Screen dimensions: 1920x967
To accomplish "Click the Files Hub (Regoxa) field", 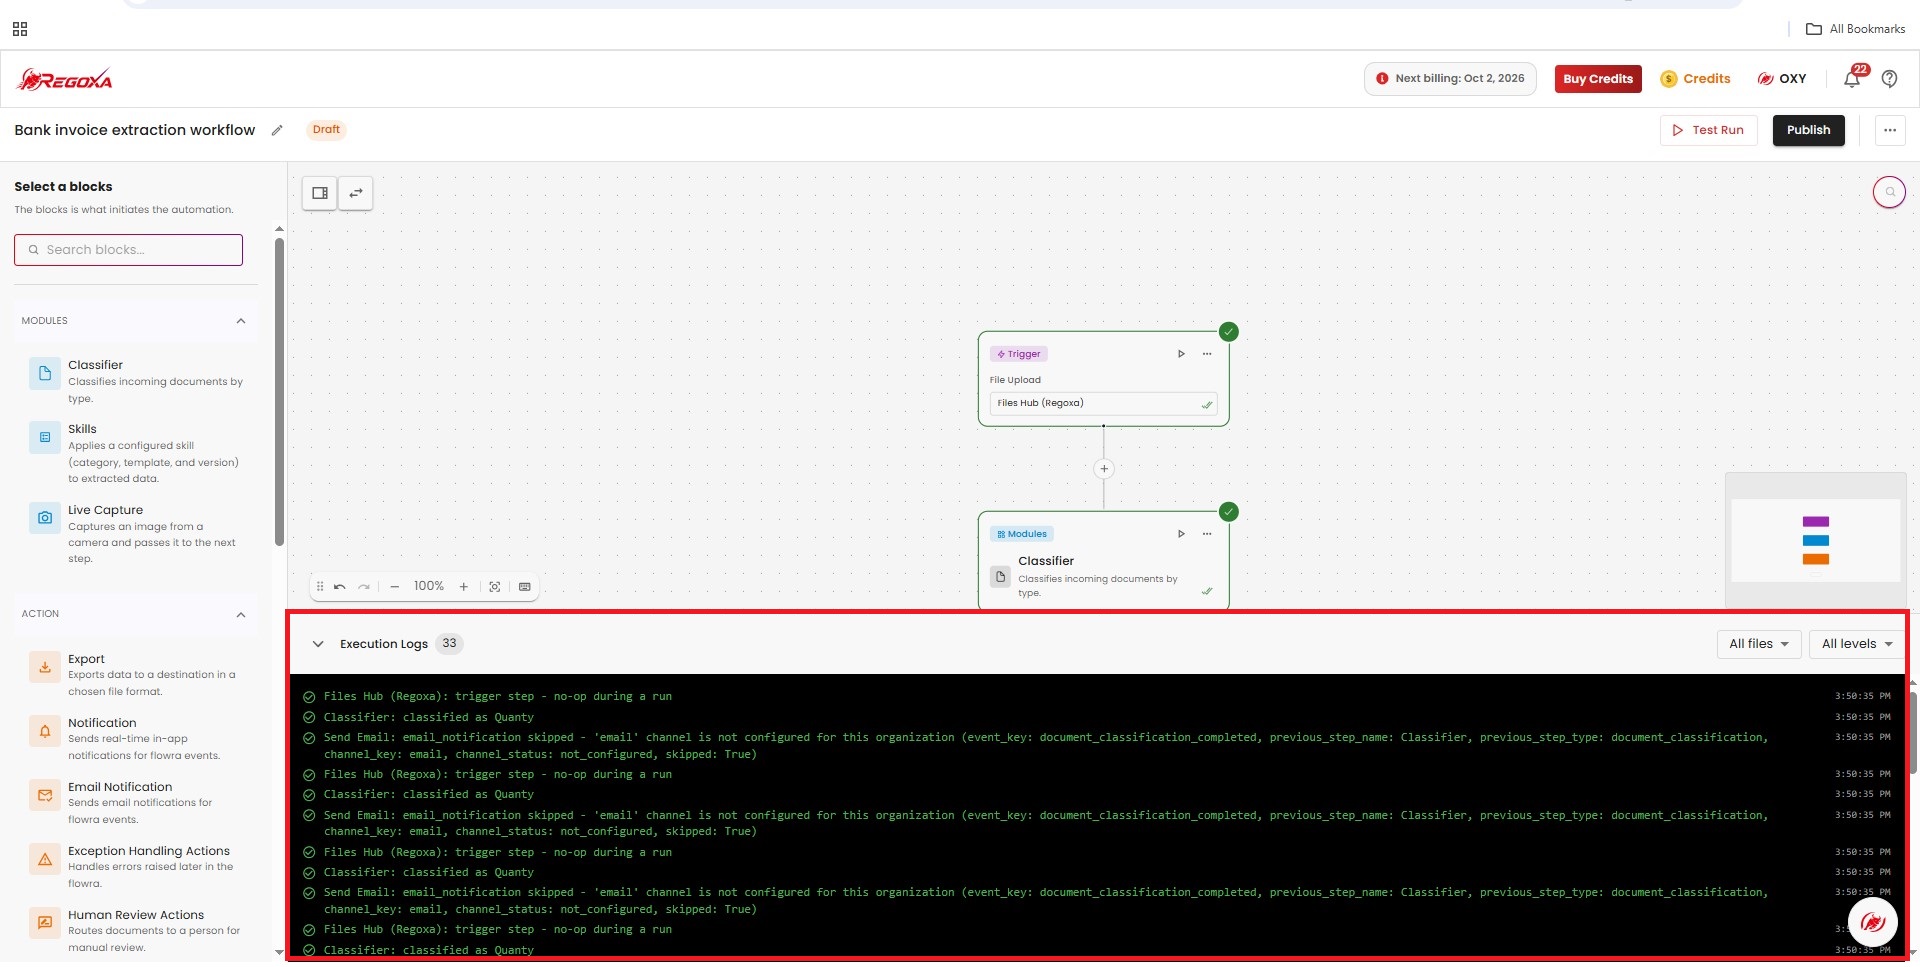I will pos(1103,404).
